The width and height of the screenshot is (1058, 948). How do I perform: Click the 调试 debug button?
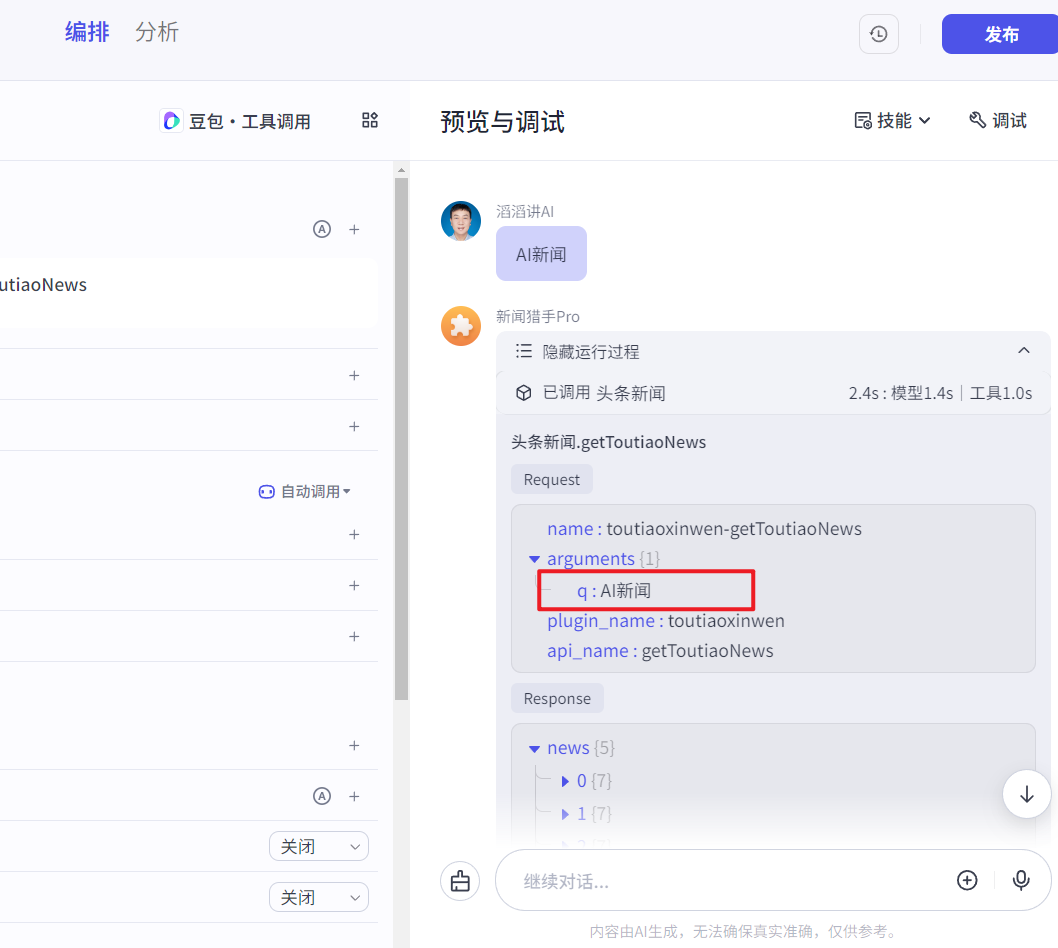tap(997, 120)
